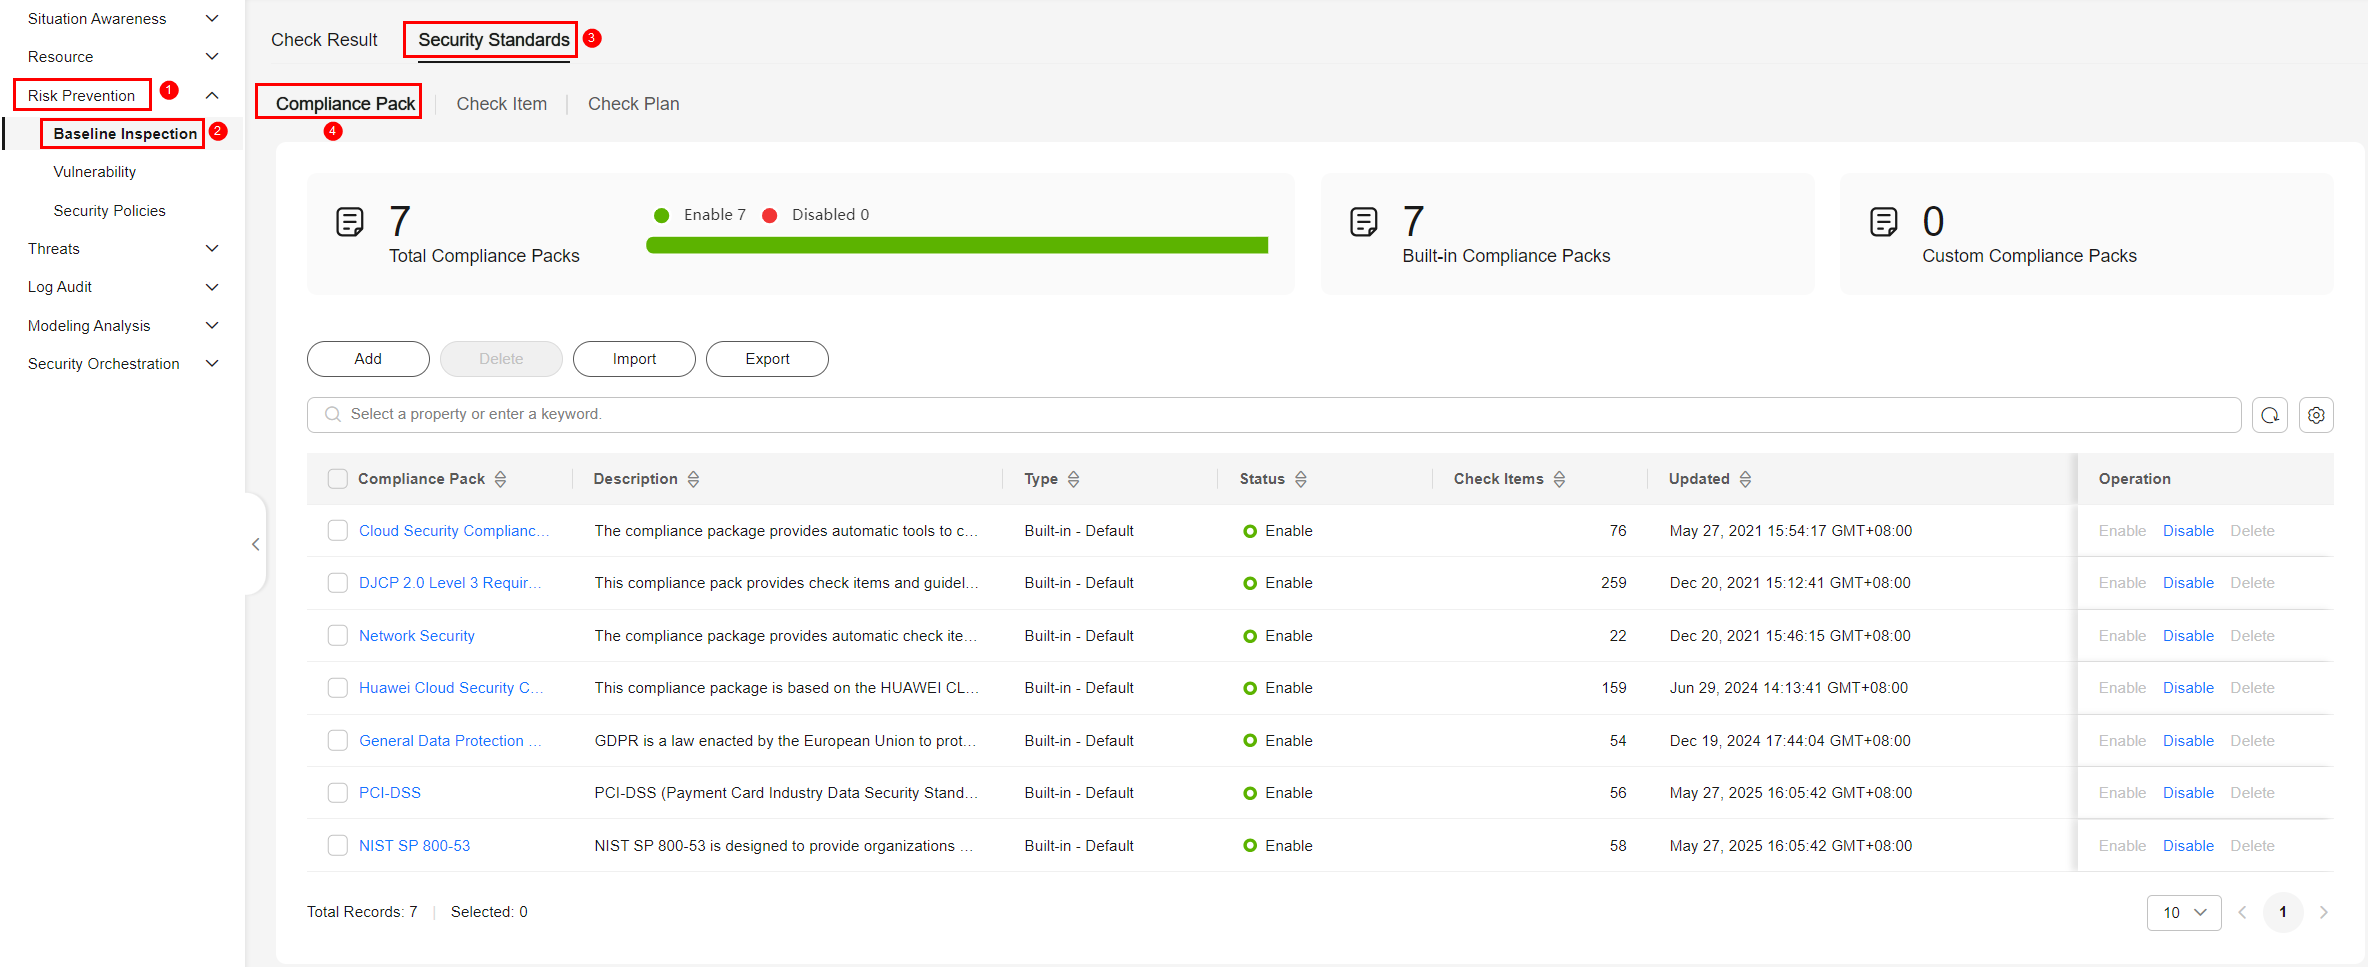Click the search magnifier icon

point(333,414)
